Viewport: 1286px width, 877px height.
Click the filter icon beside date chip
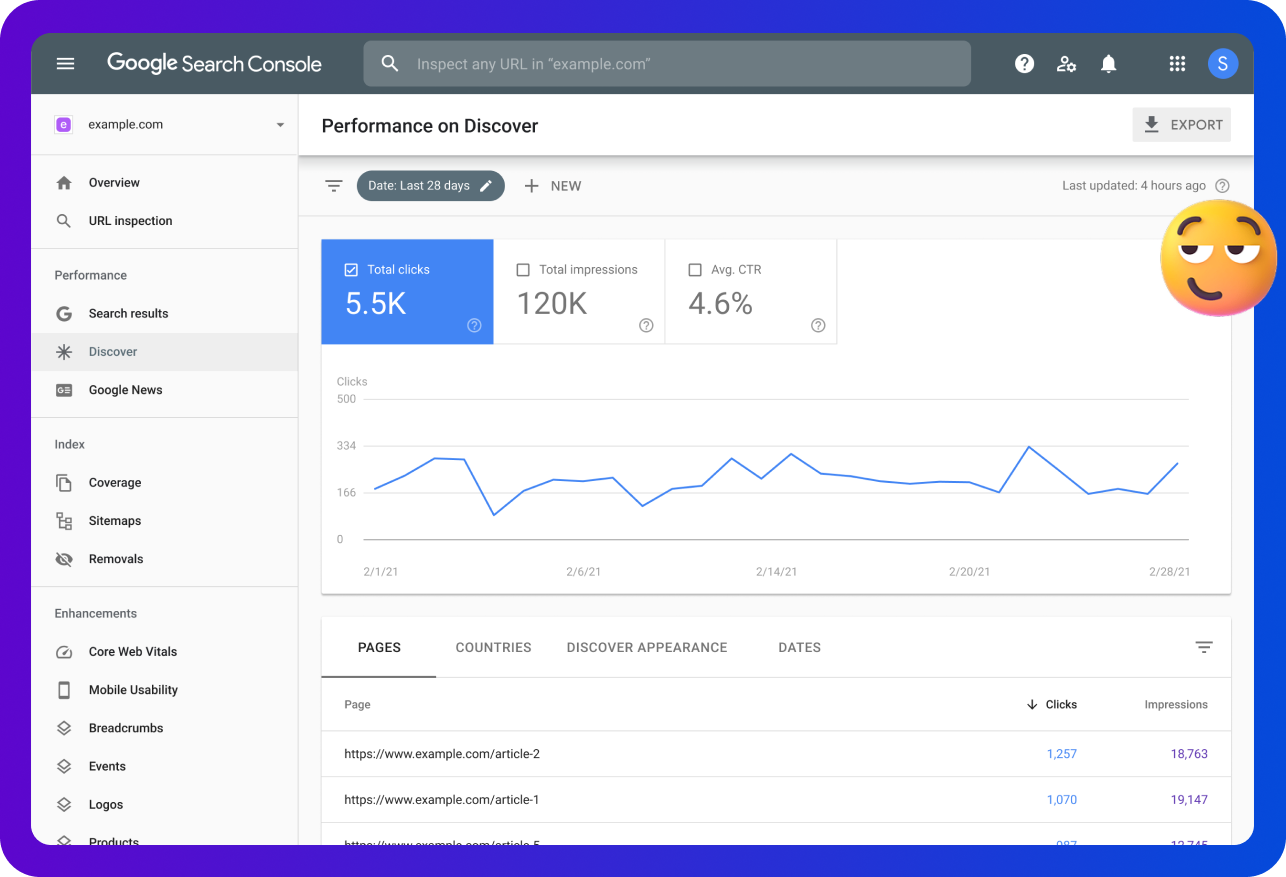point(334,186)
